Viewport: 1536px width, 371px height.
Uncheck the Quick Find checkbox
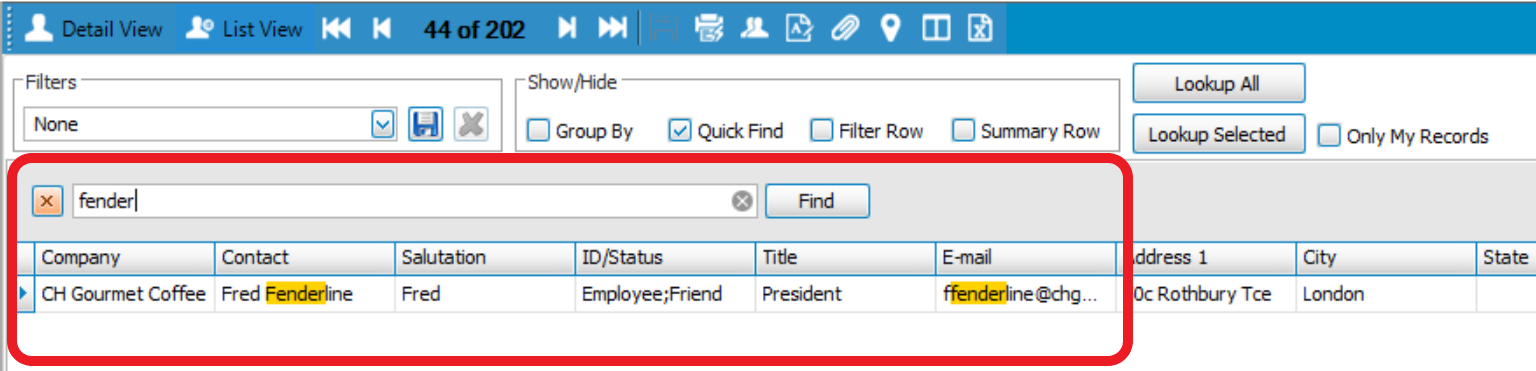coord(680,131)
